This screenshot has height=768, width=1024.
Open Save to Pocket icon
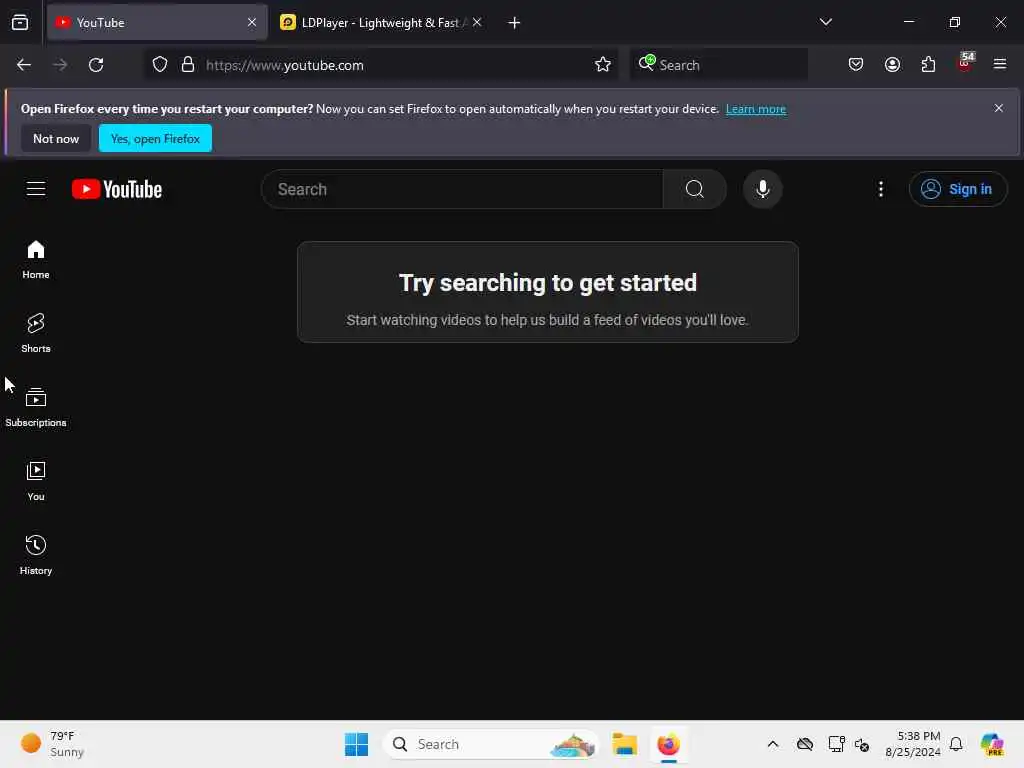coord(856,65)
